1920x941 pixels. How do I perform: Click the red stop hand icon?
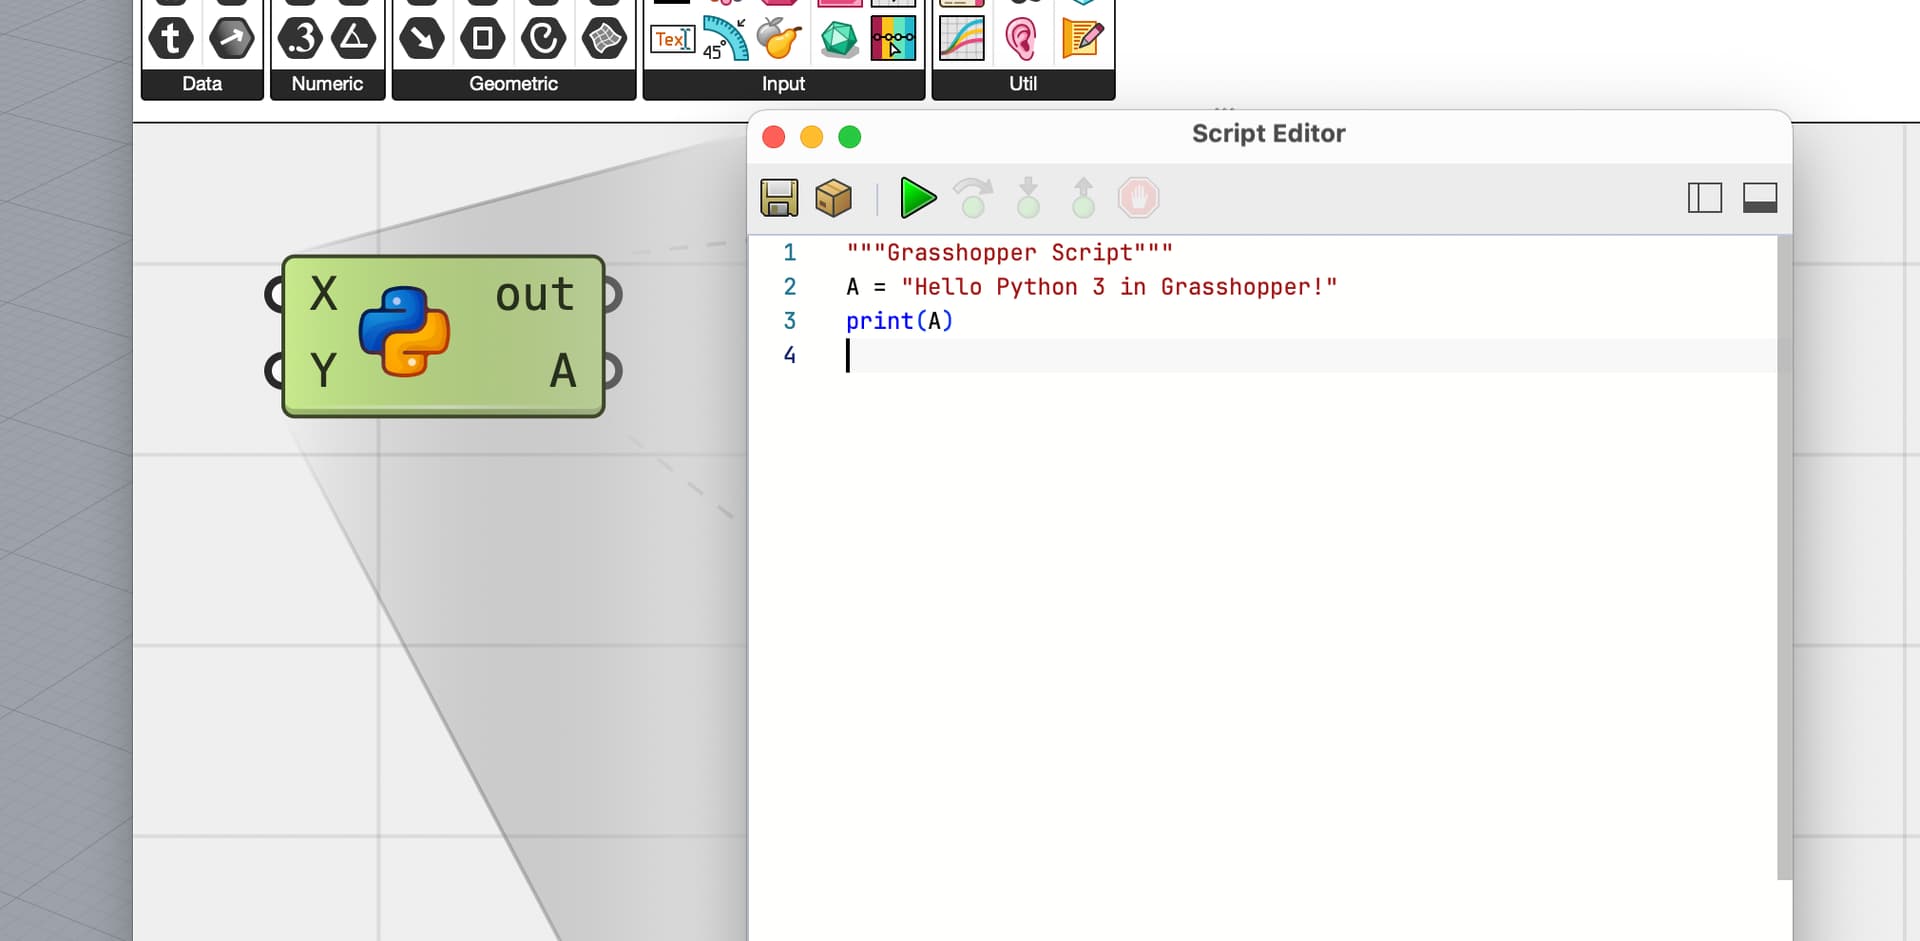1138,198
